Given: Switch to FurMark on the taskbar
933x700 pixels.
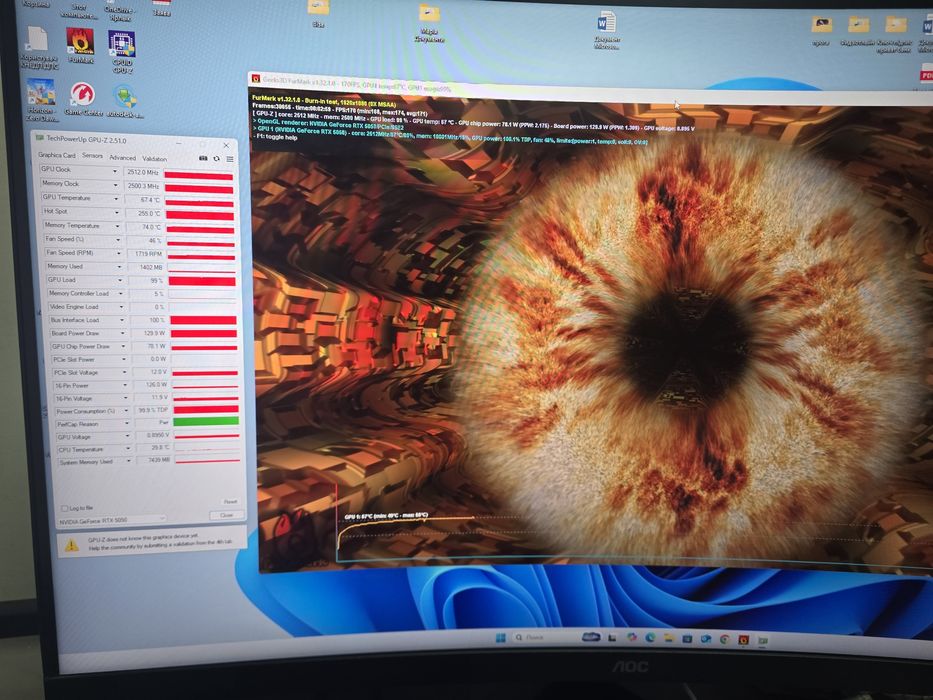Looking at the screenshot, I should (x=743, y=640).
